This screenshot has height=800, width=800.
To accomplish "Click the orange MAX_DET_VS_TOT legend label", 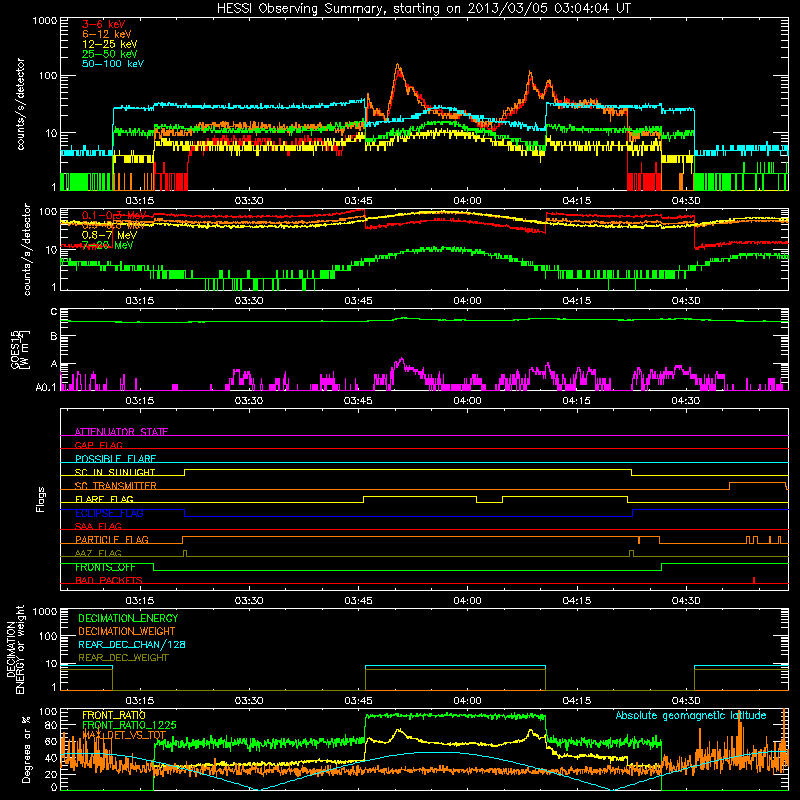I will click(x=124, y=735).
